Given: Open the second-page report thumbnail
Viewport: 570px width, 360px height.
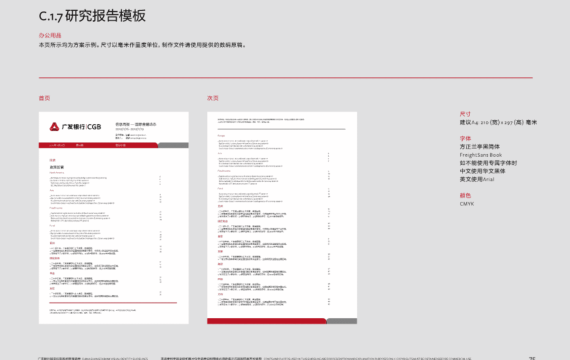Looking at the screenshot, I should [282, 218].
